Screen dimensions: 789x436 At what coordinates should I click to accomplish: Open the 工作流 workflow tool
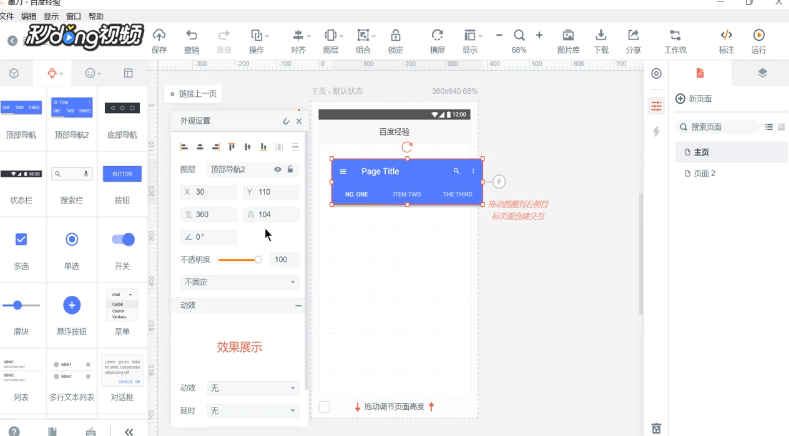[x=675, y=35]
